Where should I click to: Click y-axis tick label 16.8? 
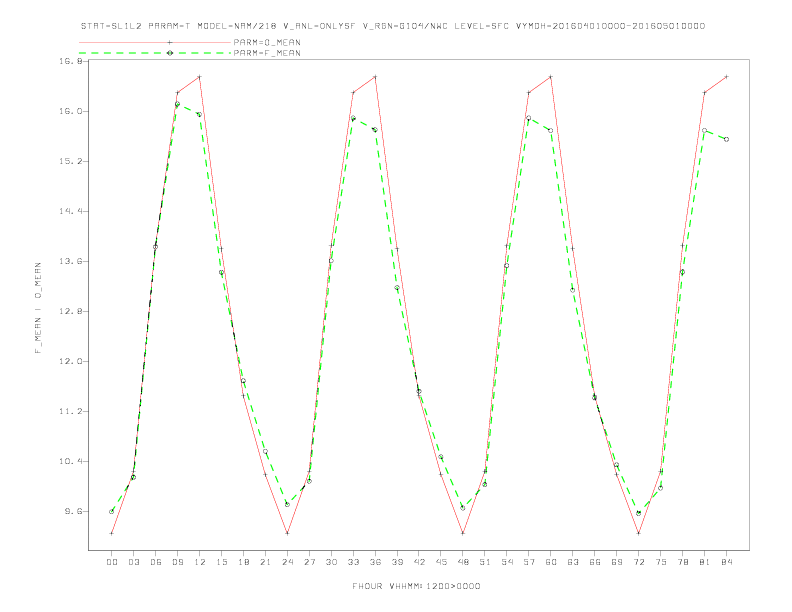point(71,61)
